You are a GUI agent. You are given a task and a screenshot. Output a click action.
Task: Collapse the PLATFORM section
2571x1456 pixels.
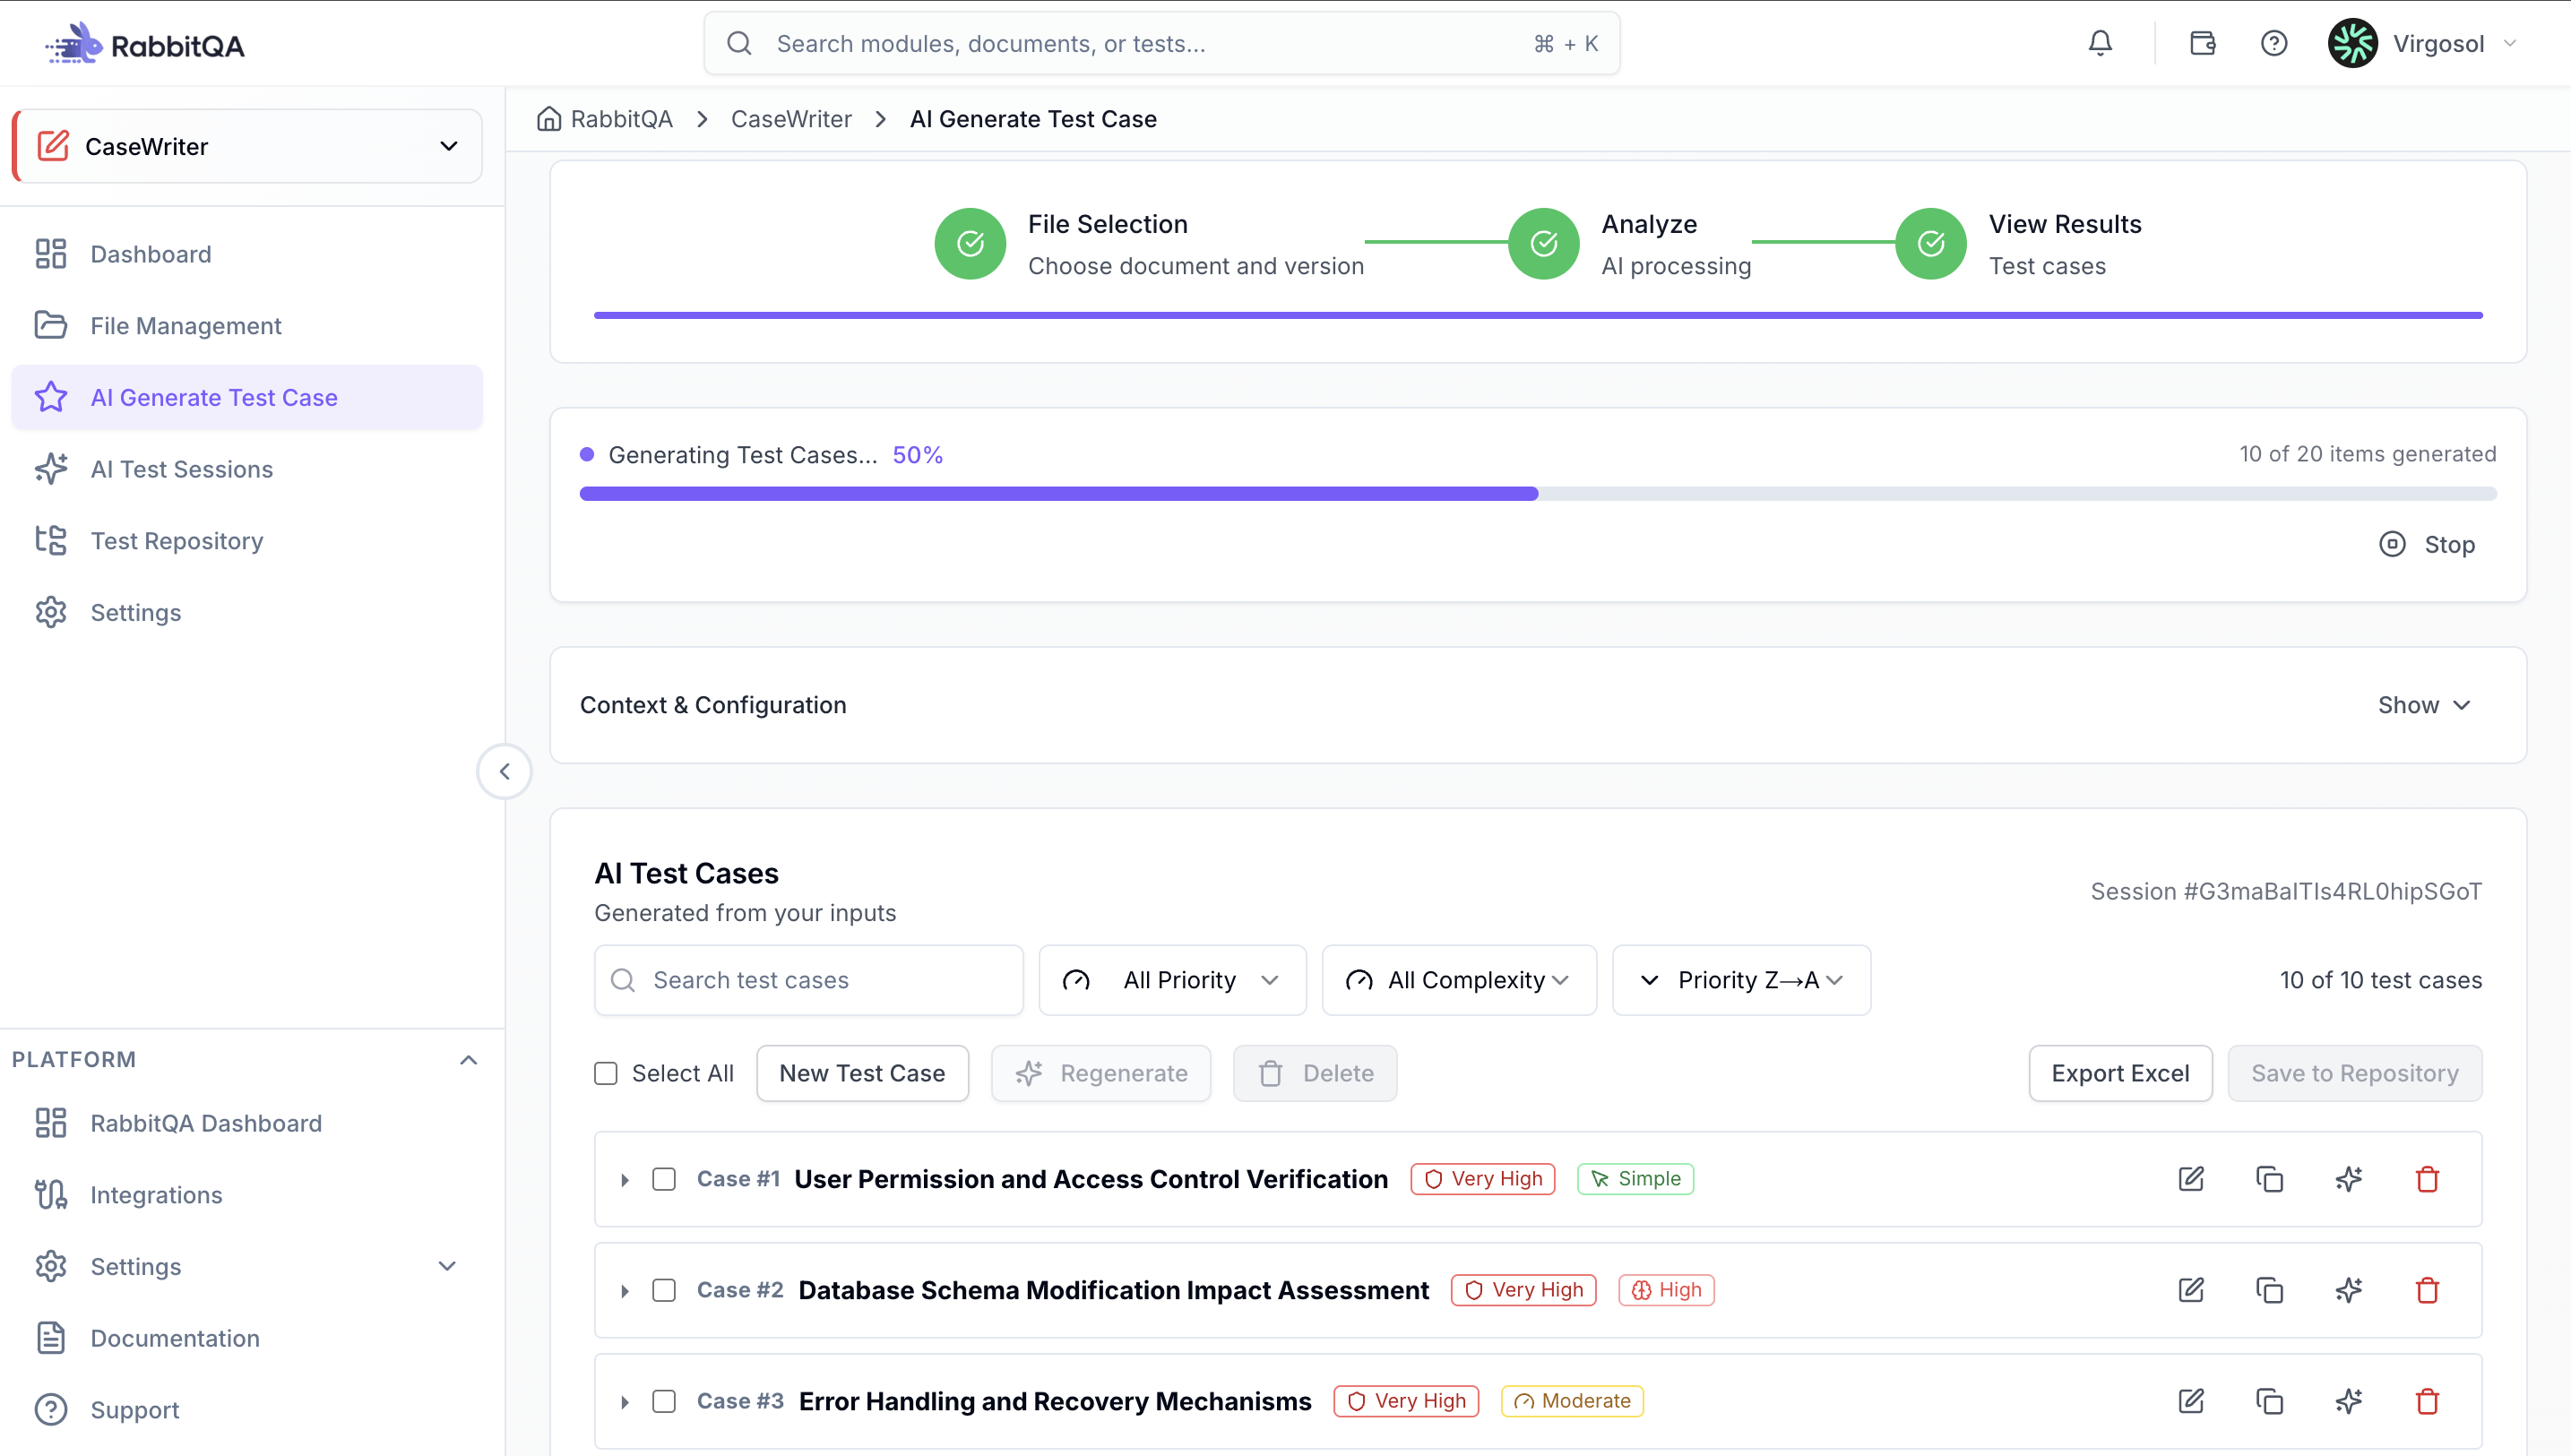468,1060
